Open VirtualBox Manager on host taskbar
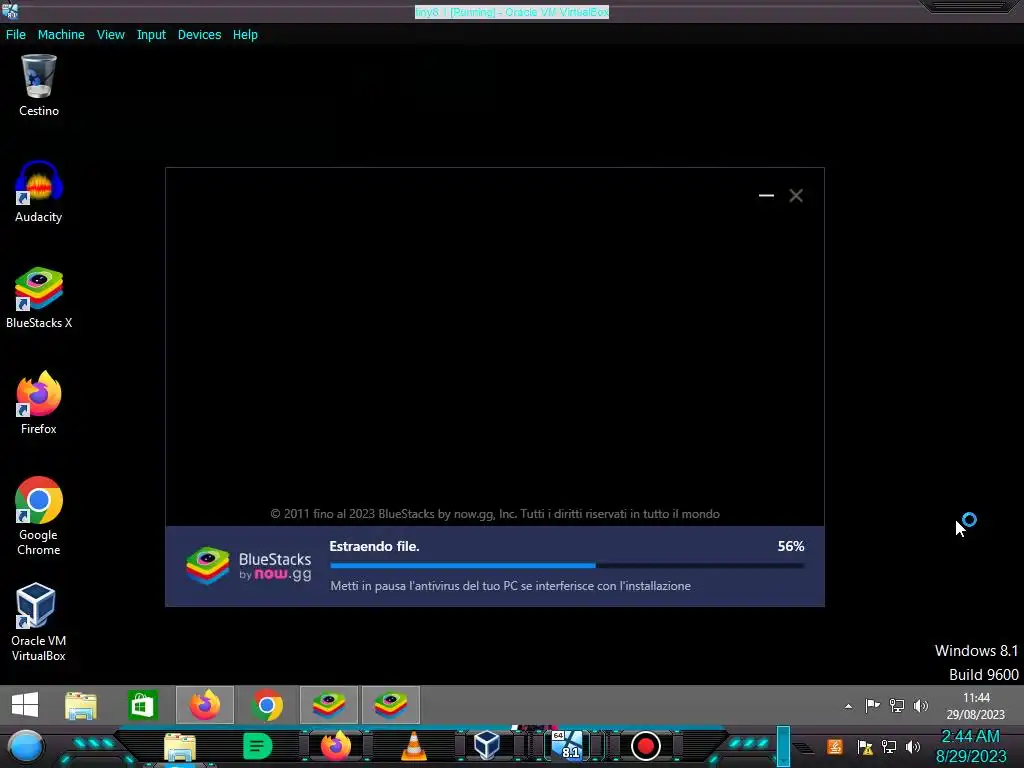The image size is (1024, 768). (x=487, y=746)
